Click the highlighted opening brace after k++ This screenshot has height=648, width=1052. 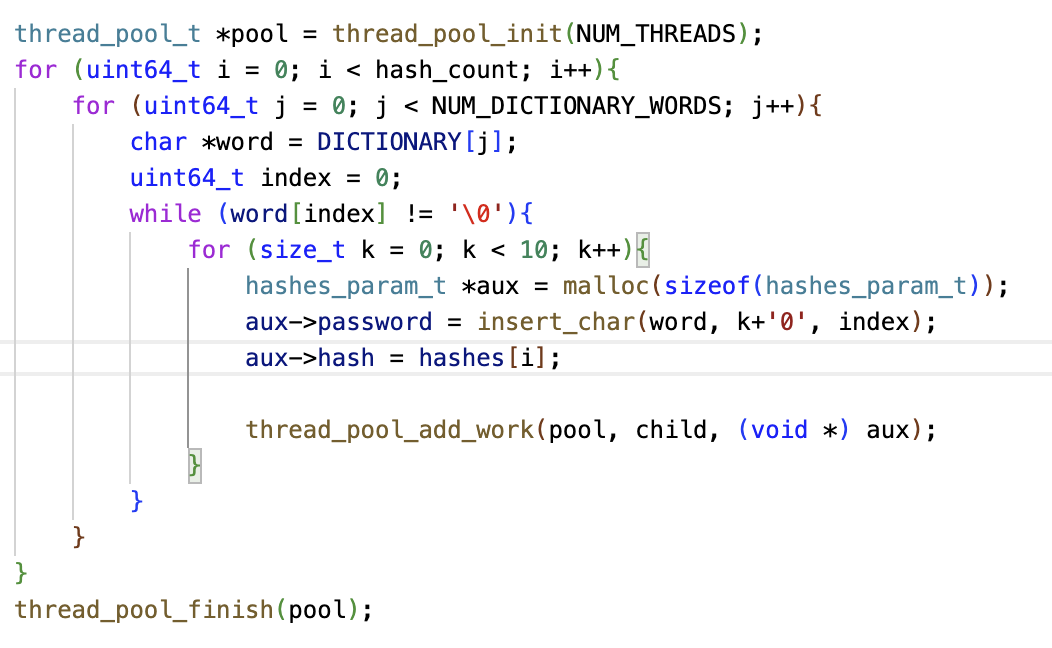click(x=643, y=250)
